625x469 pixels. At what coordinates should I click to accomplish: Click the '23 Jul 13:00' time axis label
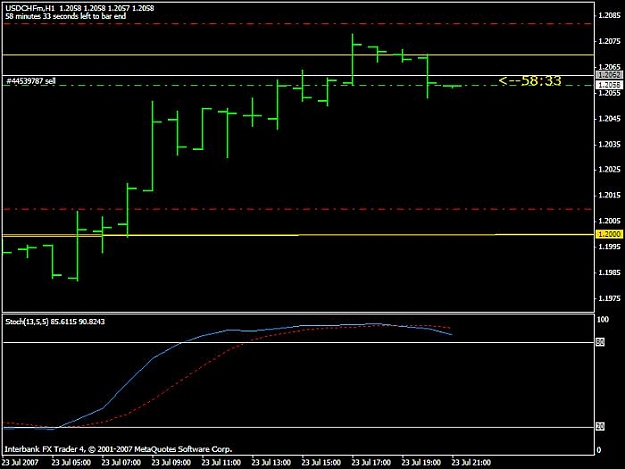point(271,463)
